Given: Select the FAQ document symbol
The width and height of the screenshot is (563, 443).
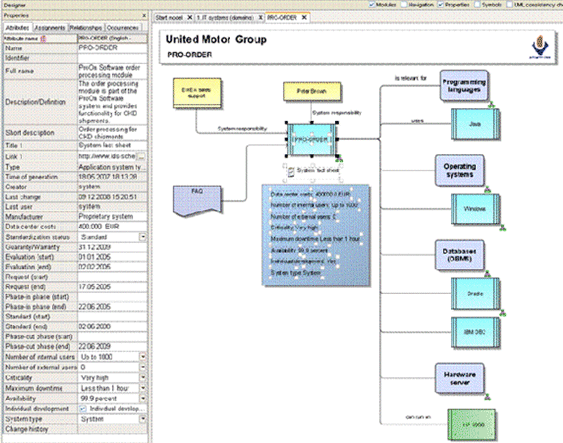Looking at the screenshot, I should (197, 201).
